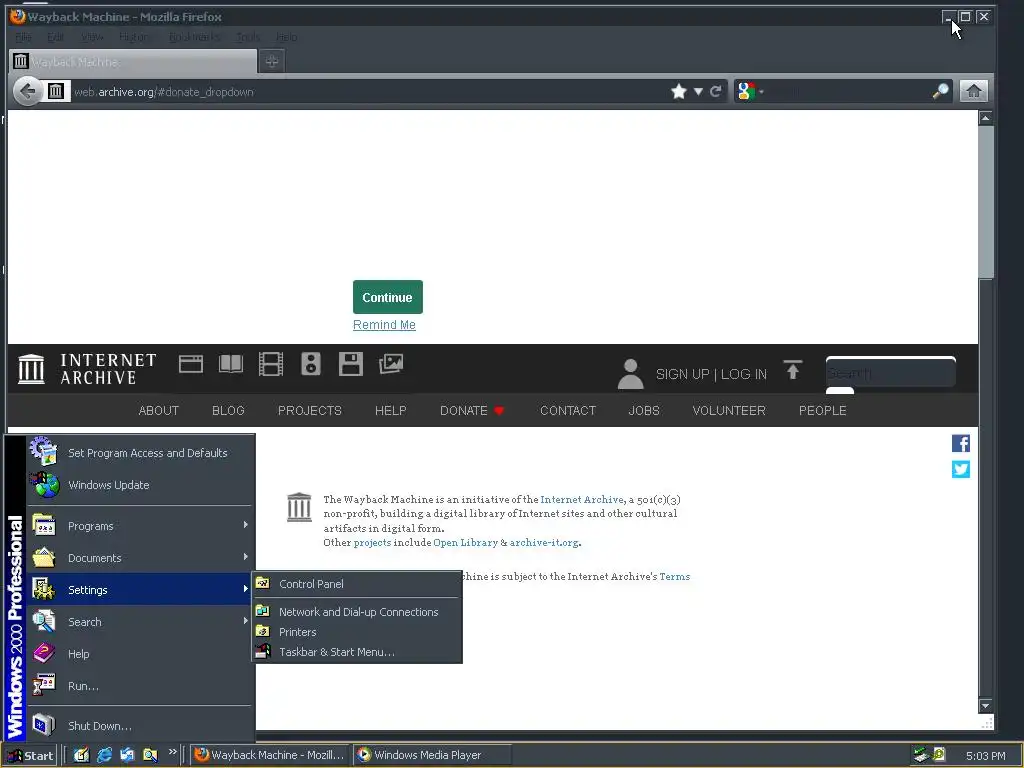Open Windows Update from Start menu
Screen dimensions: 1024x768
click(140, 485)
